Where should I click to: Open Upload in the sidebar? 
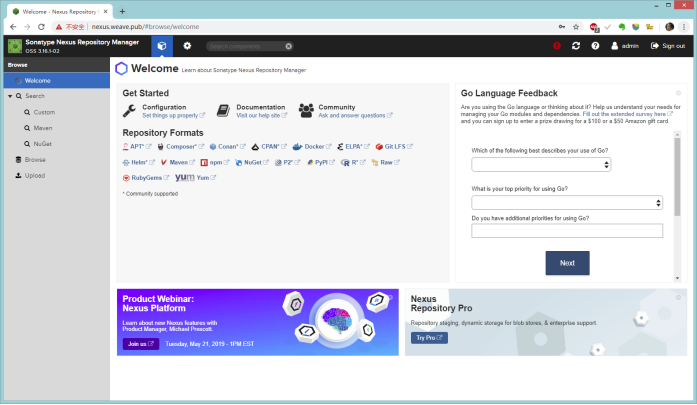(35, 176)
